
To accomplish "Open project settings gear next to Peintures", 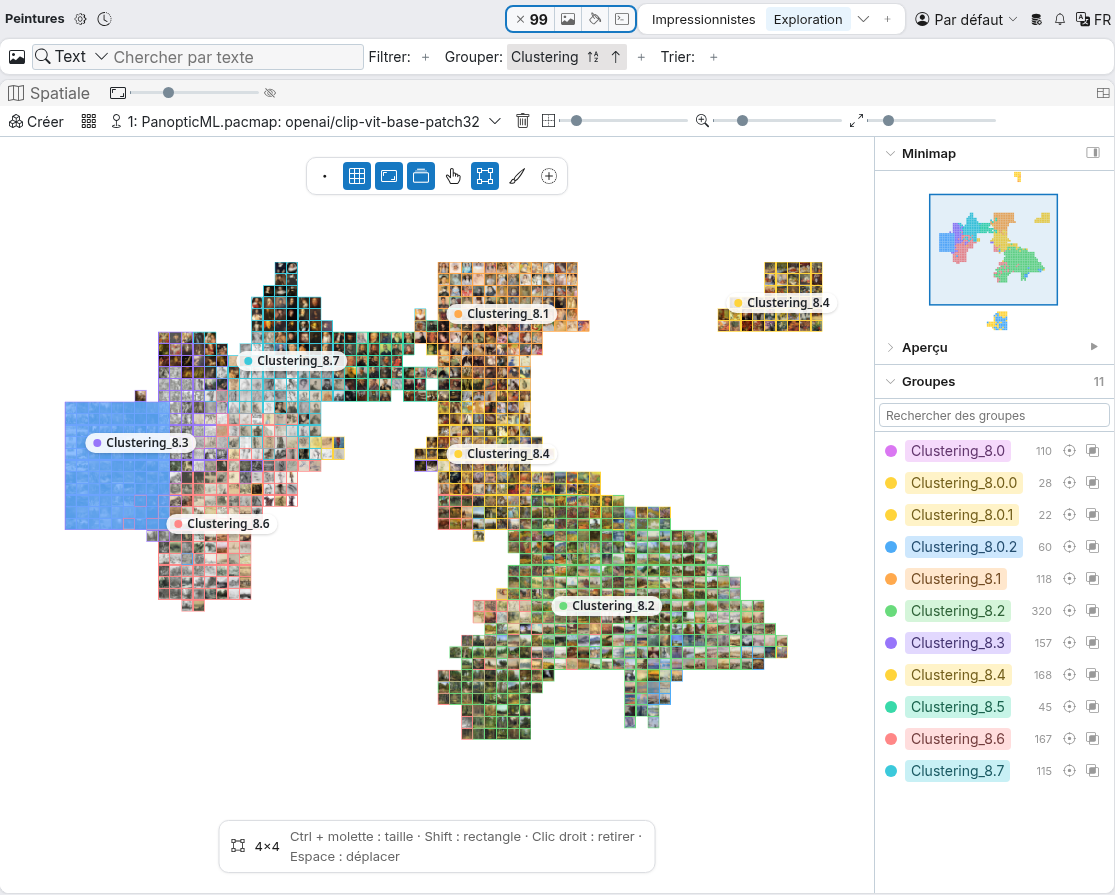I will tap(80, 19).
